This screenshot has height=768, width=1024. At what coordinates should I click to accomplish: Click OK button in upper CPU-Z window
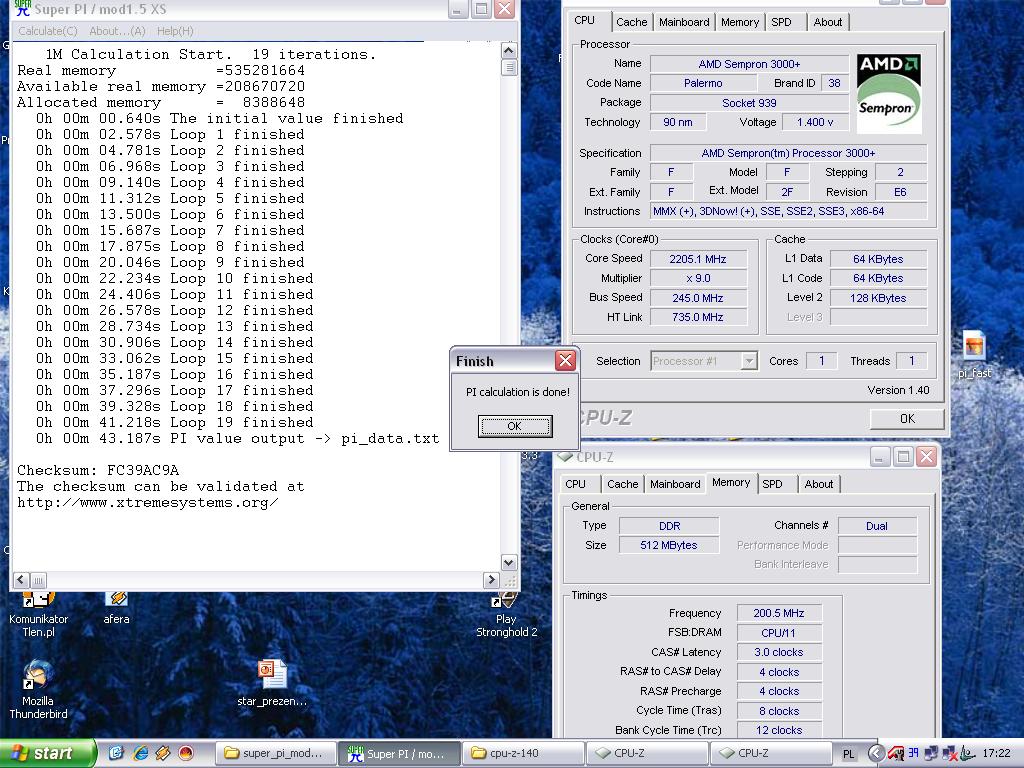click(x=907, y=419)
